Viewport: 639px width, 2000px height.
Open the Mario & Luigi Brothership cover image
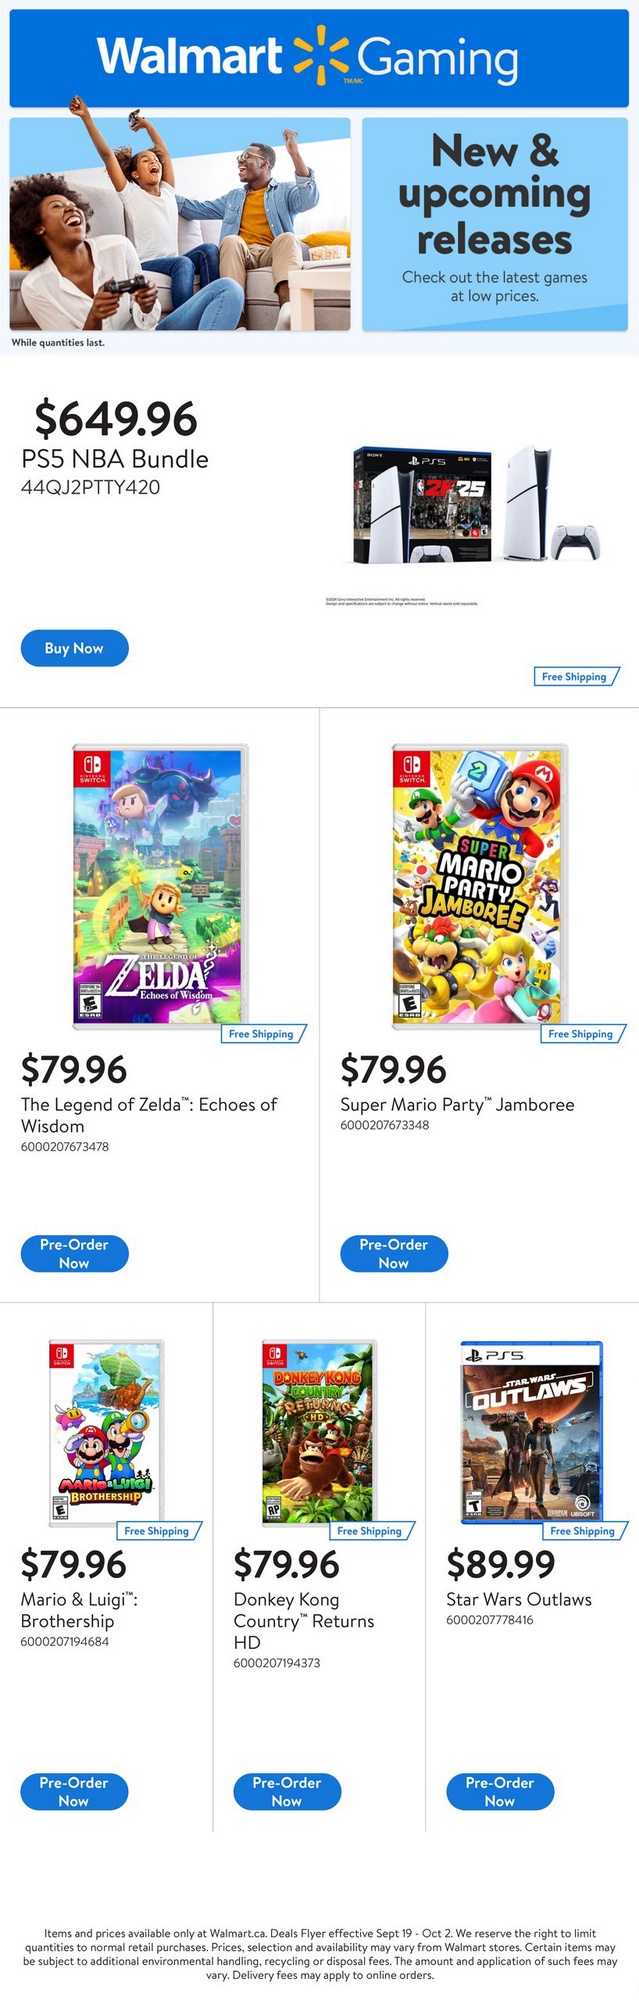(106, 1432)
